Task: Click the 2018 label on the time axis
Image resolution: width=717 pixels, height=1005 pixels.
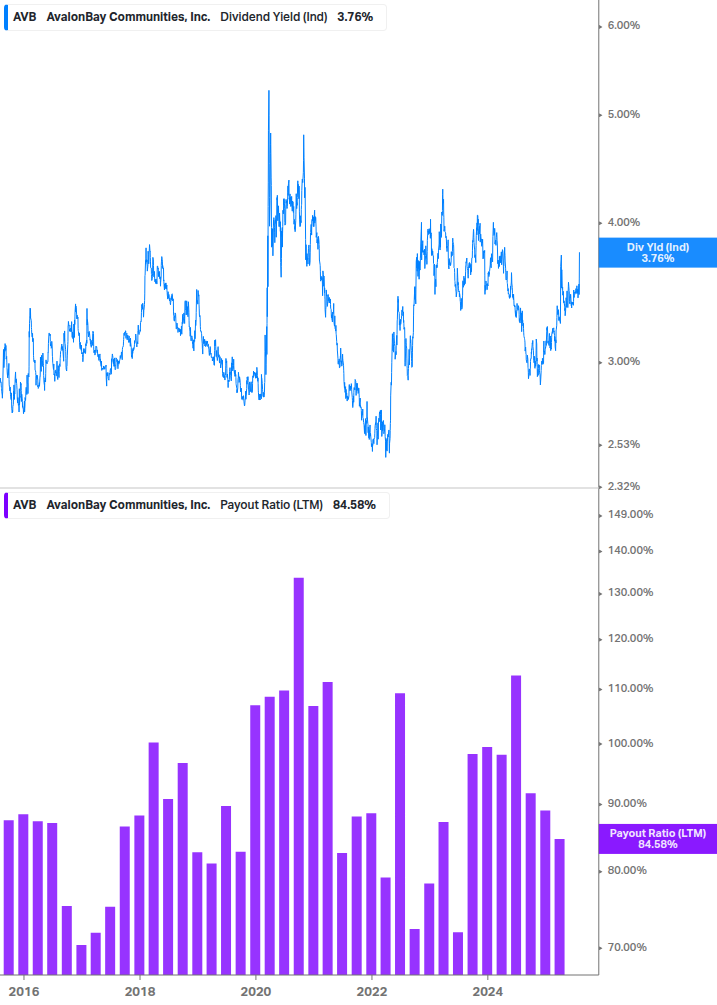Action: tap(140, 992)
